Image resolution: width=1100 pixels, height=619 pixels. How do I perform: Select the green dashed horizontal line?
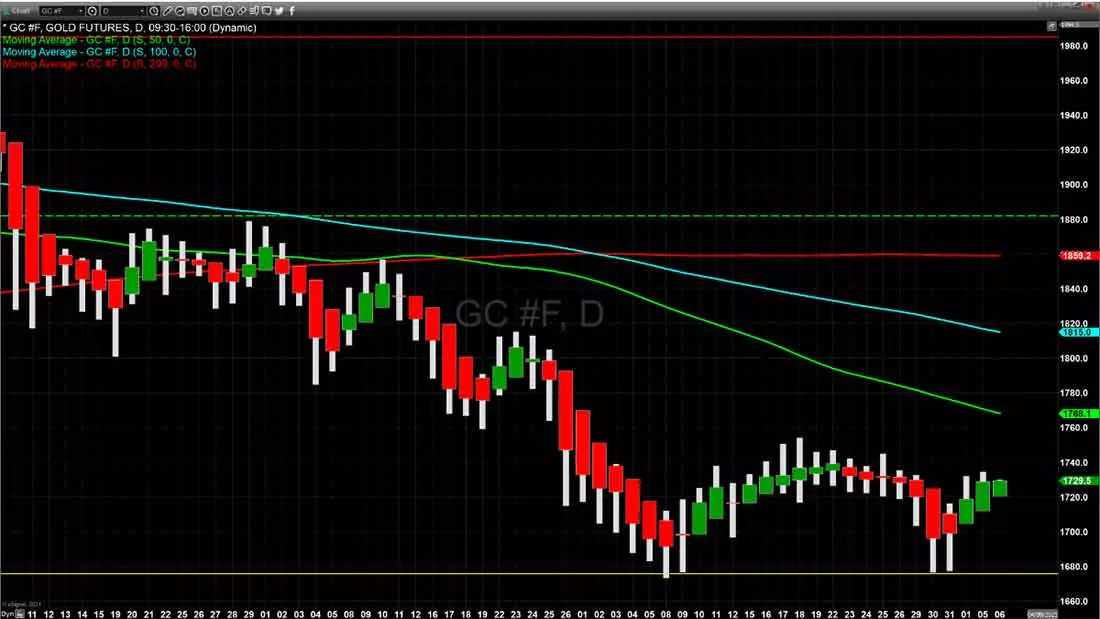pyautogui.click(x=529, y=216)
